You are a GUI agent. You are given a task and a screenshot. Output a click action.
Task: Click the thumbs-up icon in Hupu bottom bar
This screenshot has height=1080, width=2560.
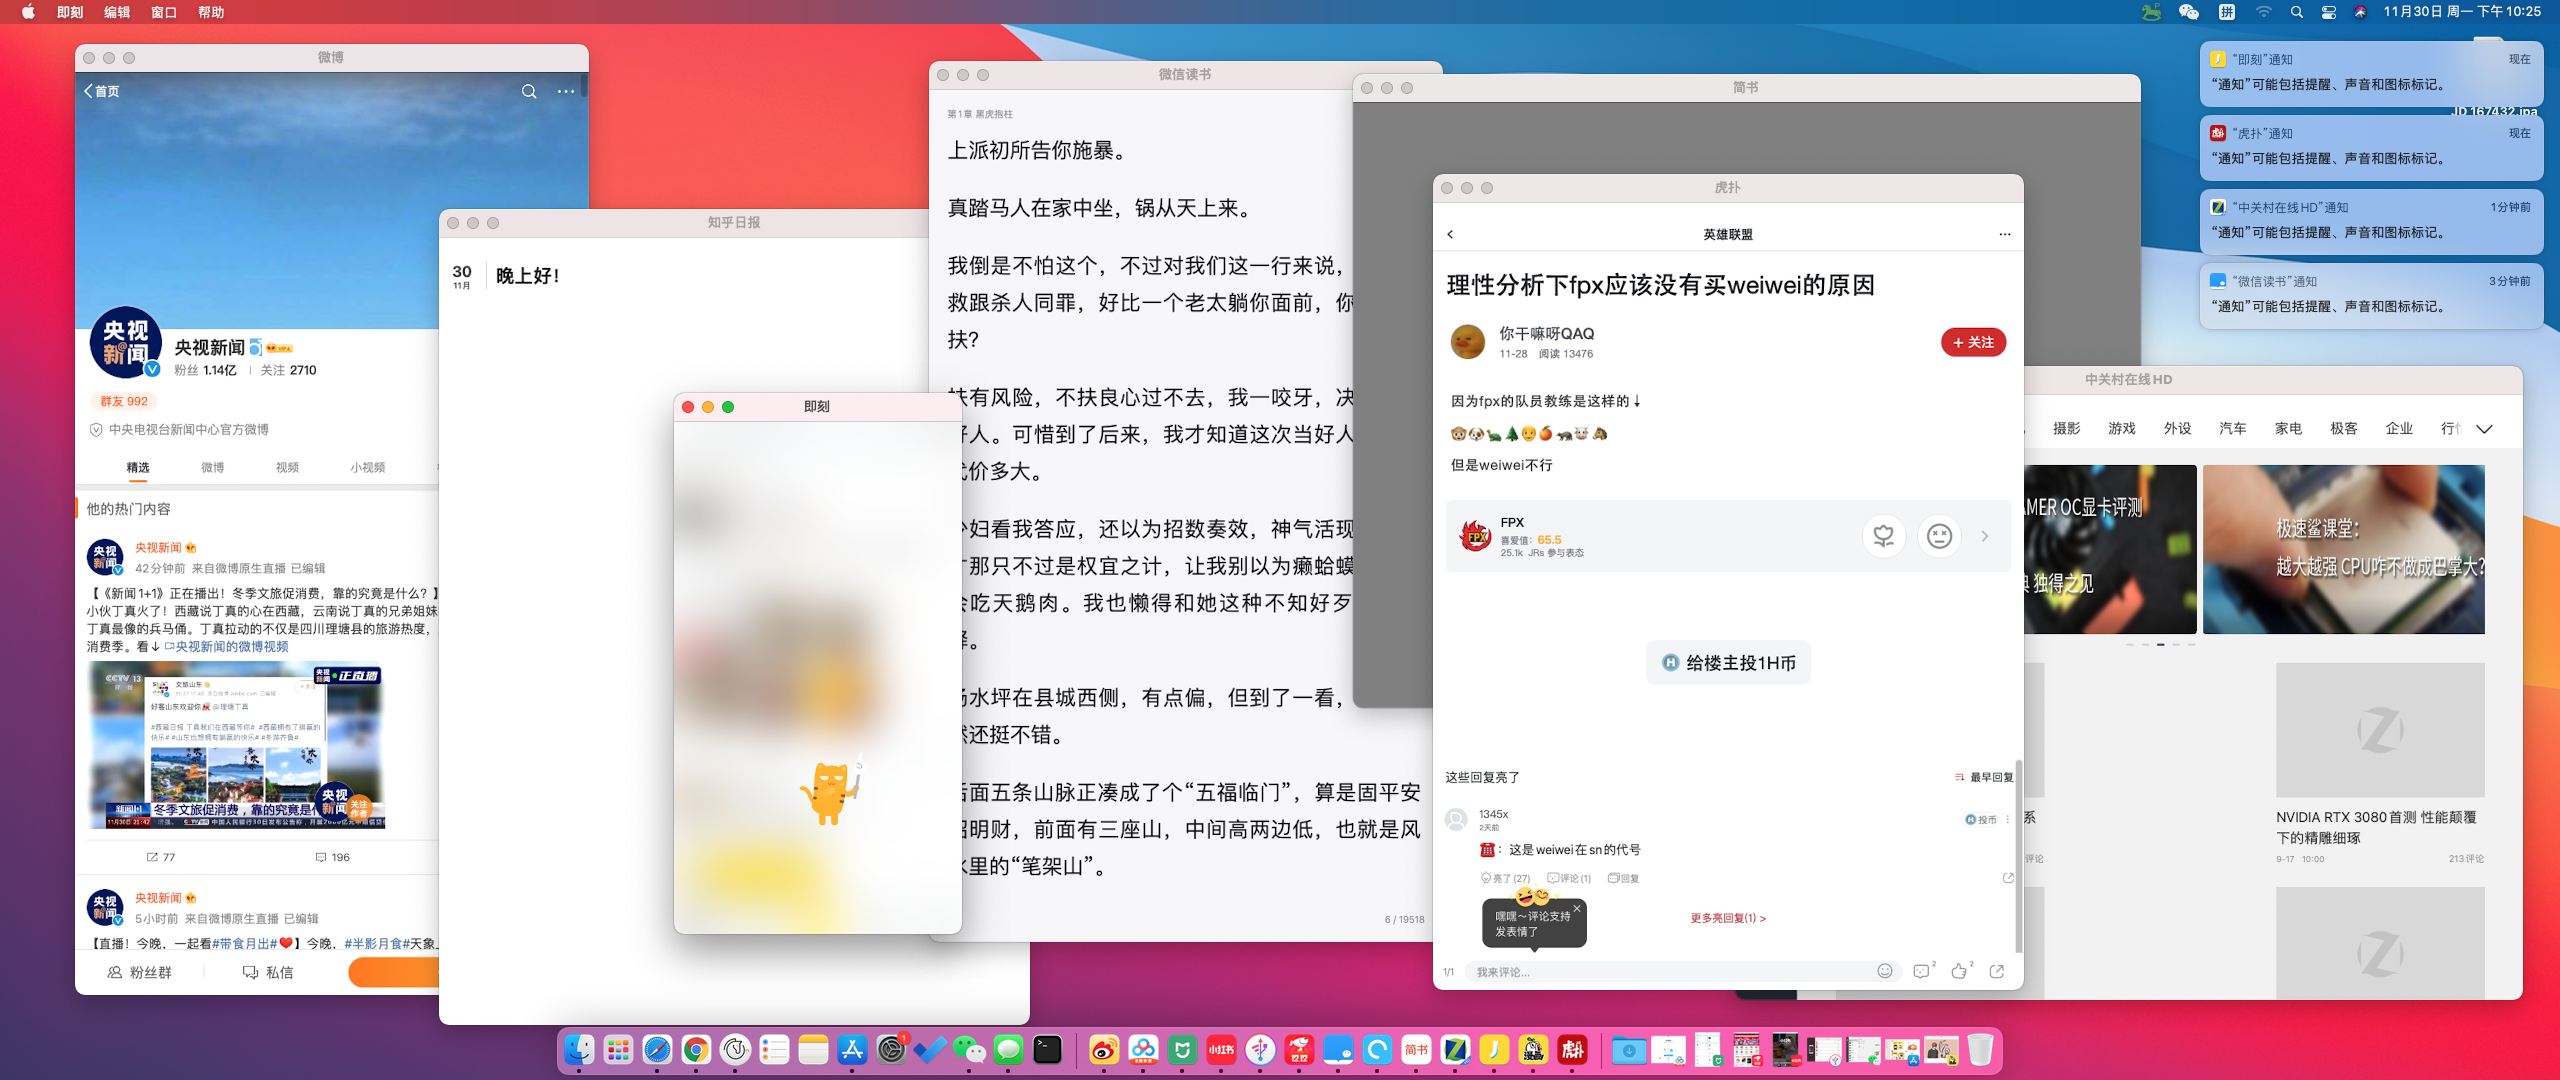click(1959, 971)
